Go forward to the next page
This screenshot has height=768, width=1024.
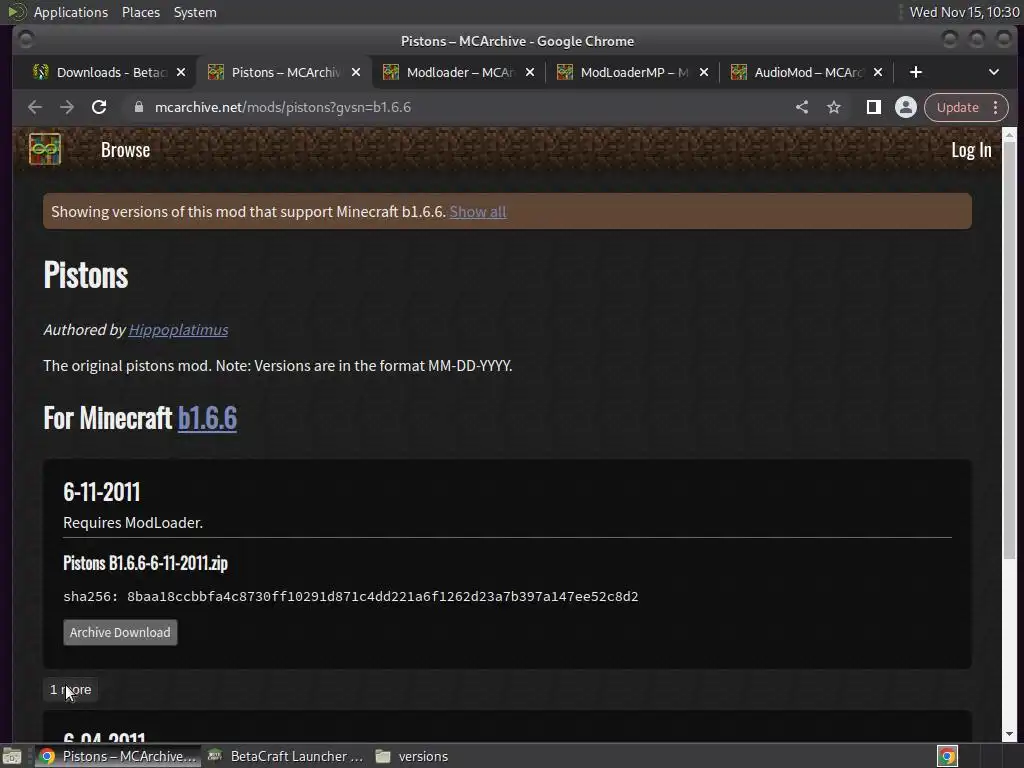pyautogui.click(x=67, y=107)
